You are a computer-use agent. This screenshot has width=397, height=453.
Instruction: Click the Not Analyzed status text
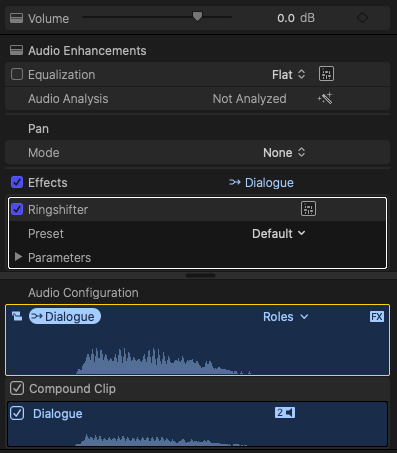pos(249,99)
